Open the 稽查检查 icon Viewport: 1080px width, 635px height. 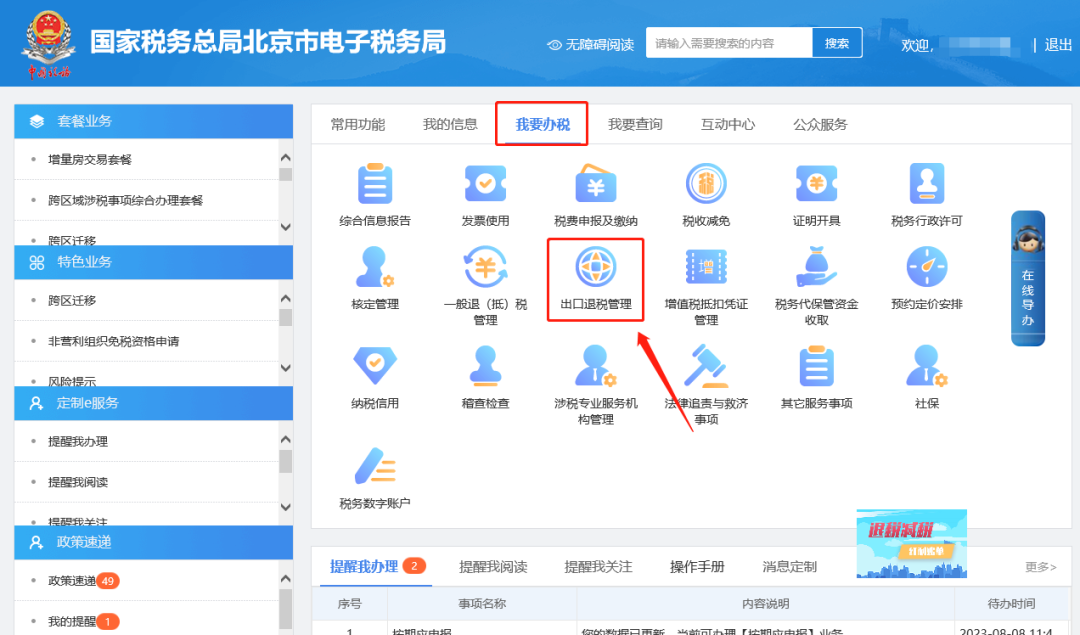point(486,366)
